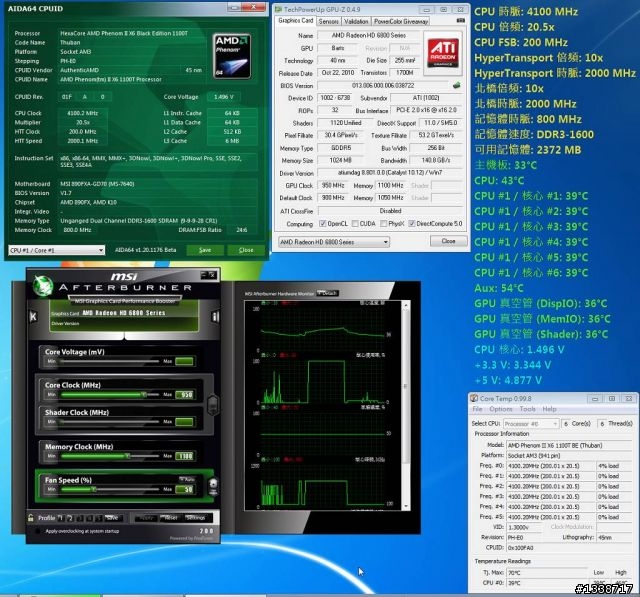
Task: Toggle DirectCompute 5.0 checkbox in GPU-Z
Action: click(411, 223)
